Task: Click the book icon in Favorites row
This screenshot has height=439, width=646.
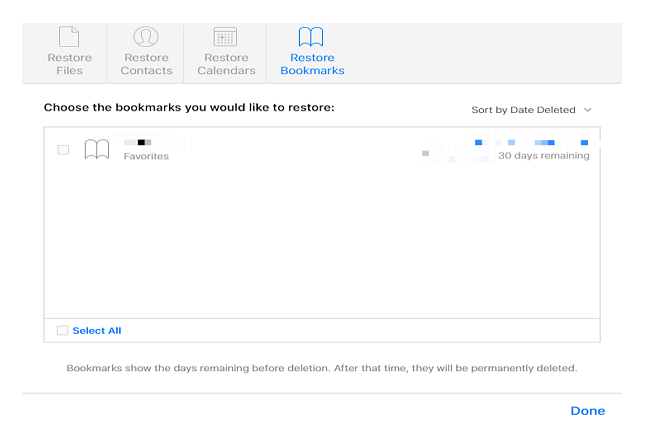Action: click(x=97, y=150)
